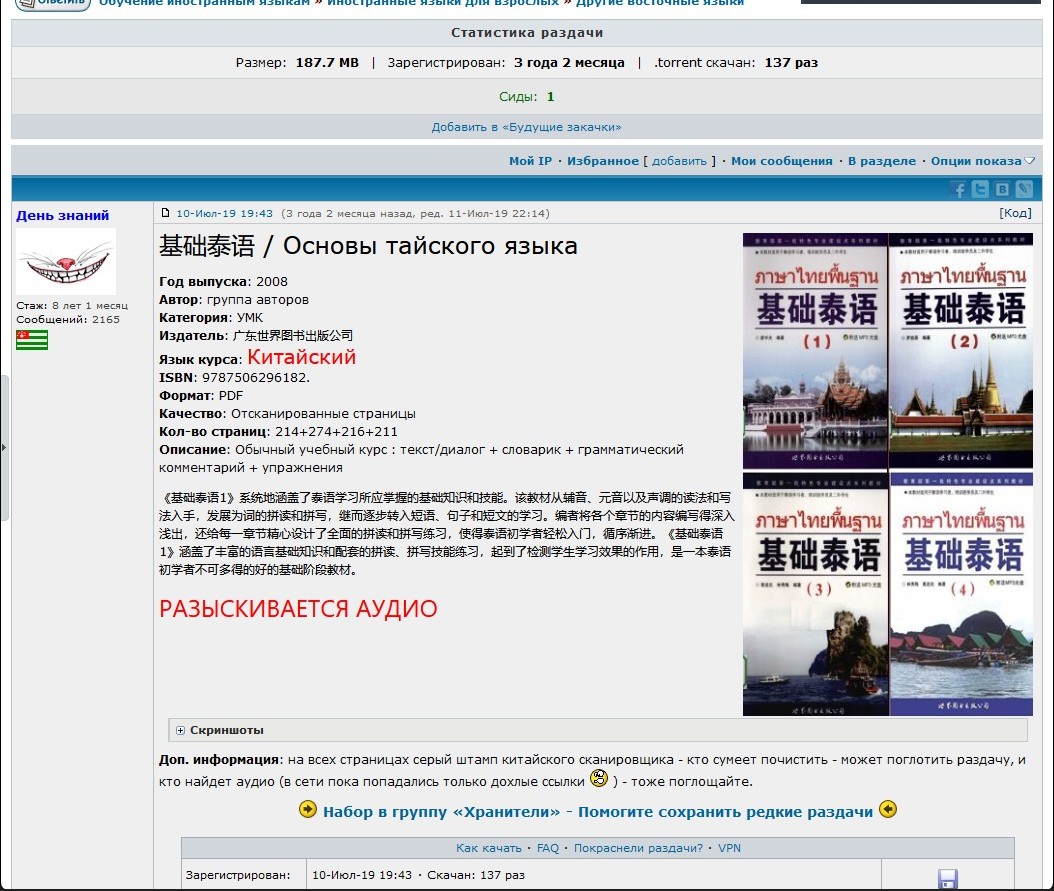Click the Статистика раздачи header
Screen dimensions: 1054x891
[527, 33]
